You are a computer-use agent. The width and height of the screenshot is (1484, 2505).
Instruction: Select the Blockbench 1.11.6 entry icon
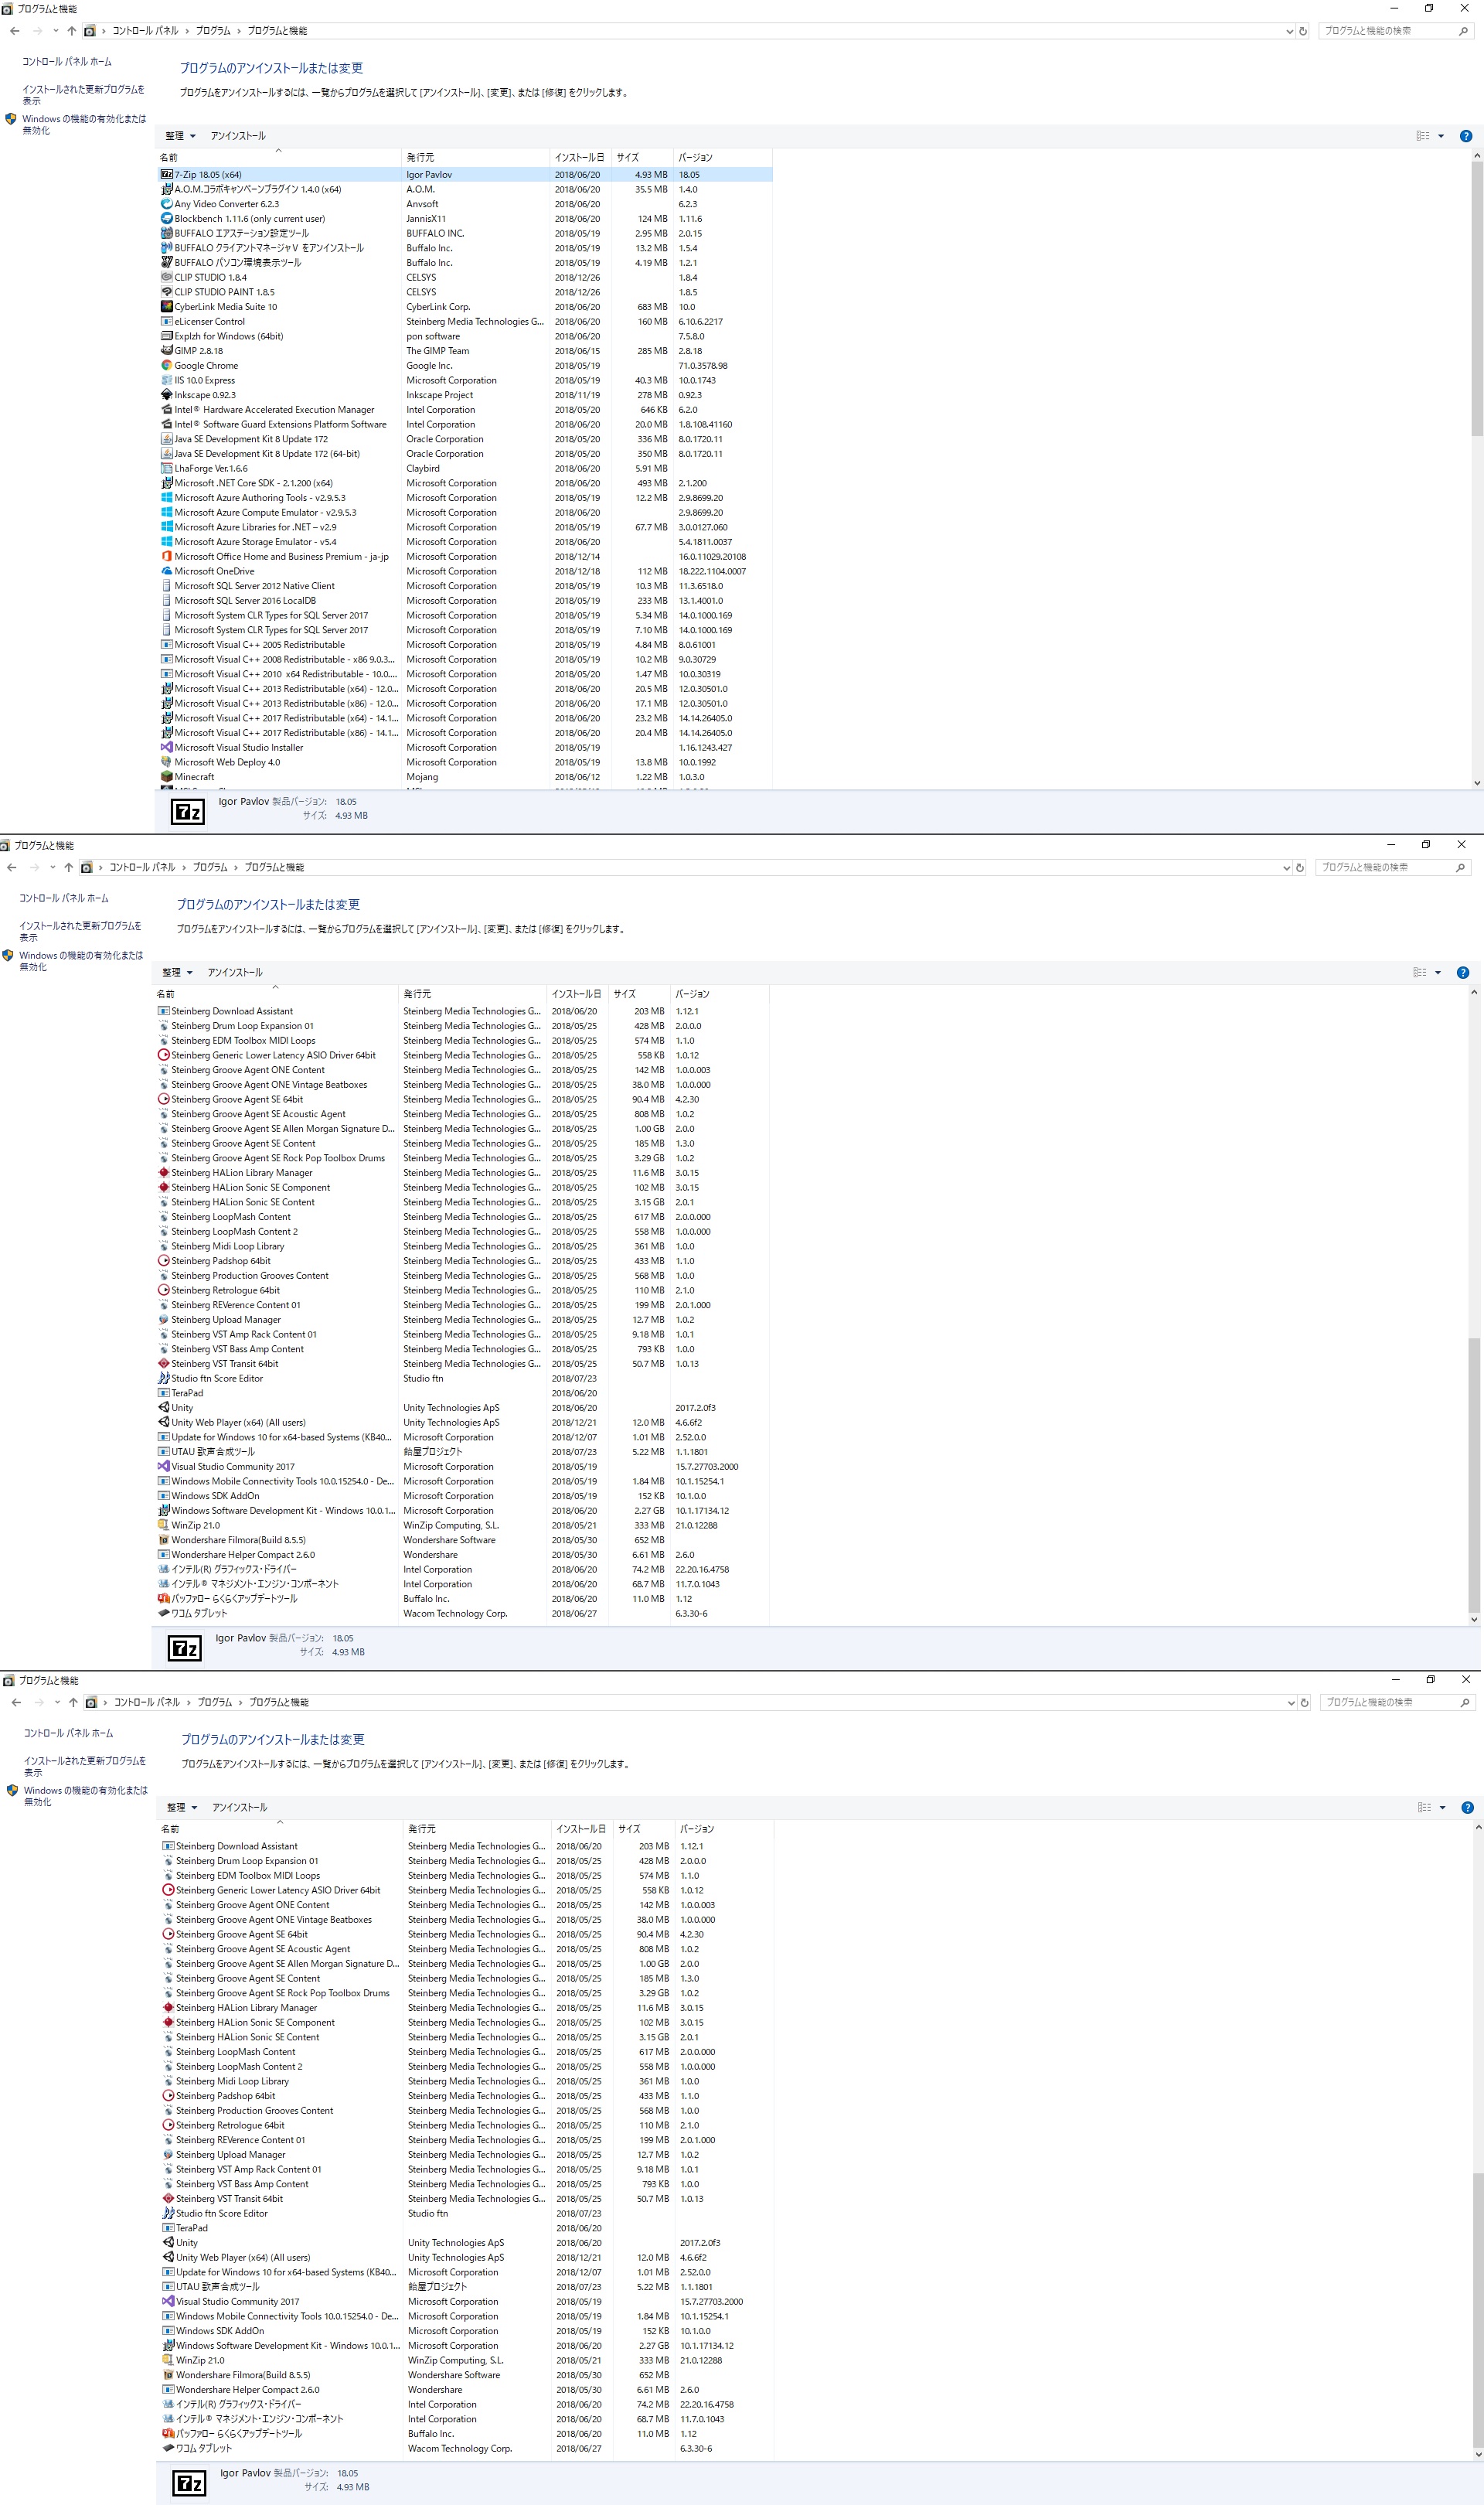click(166, 218)
